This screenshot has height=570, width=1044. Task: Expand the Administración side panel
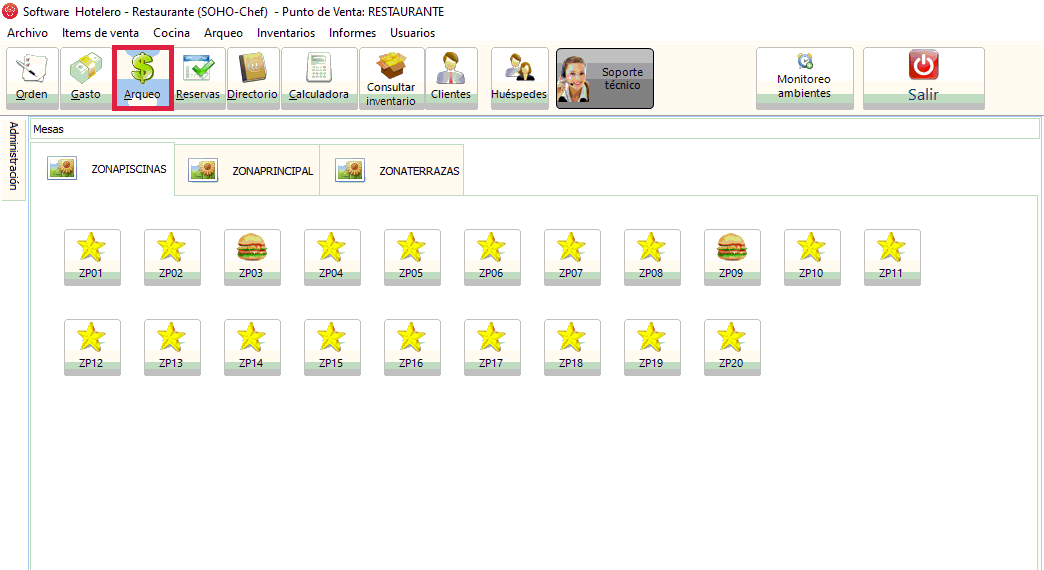(13, 157)
